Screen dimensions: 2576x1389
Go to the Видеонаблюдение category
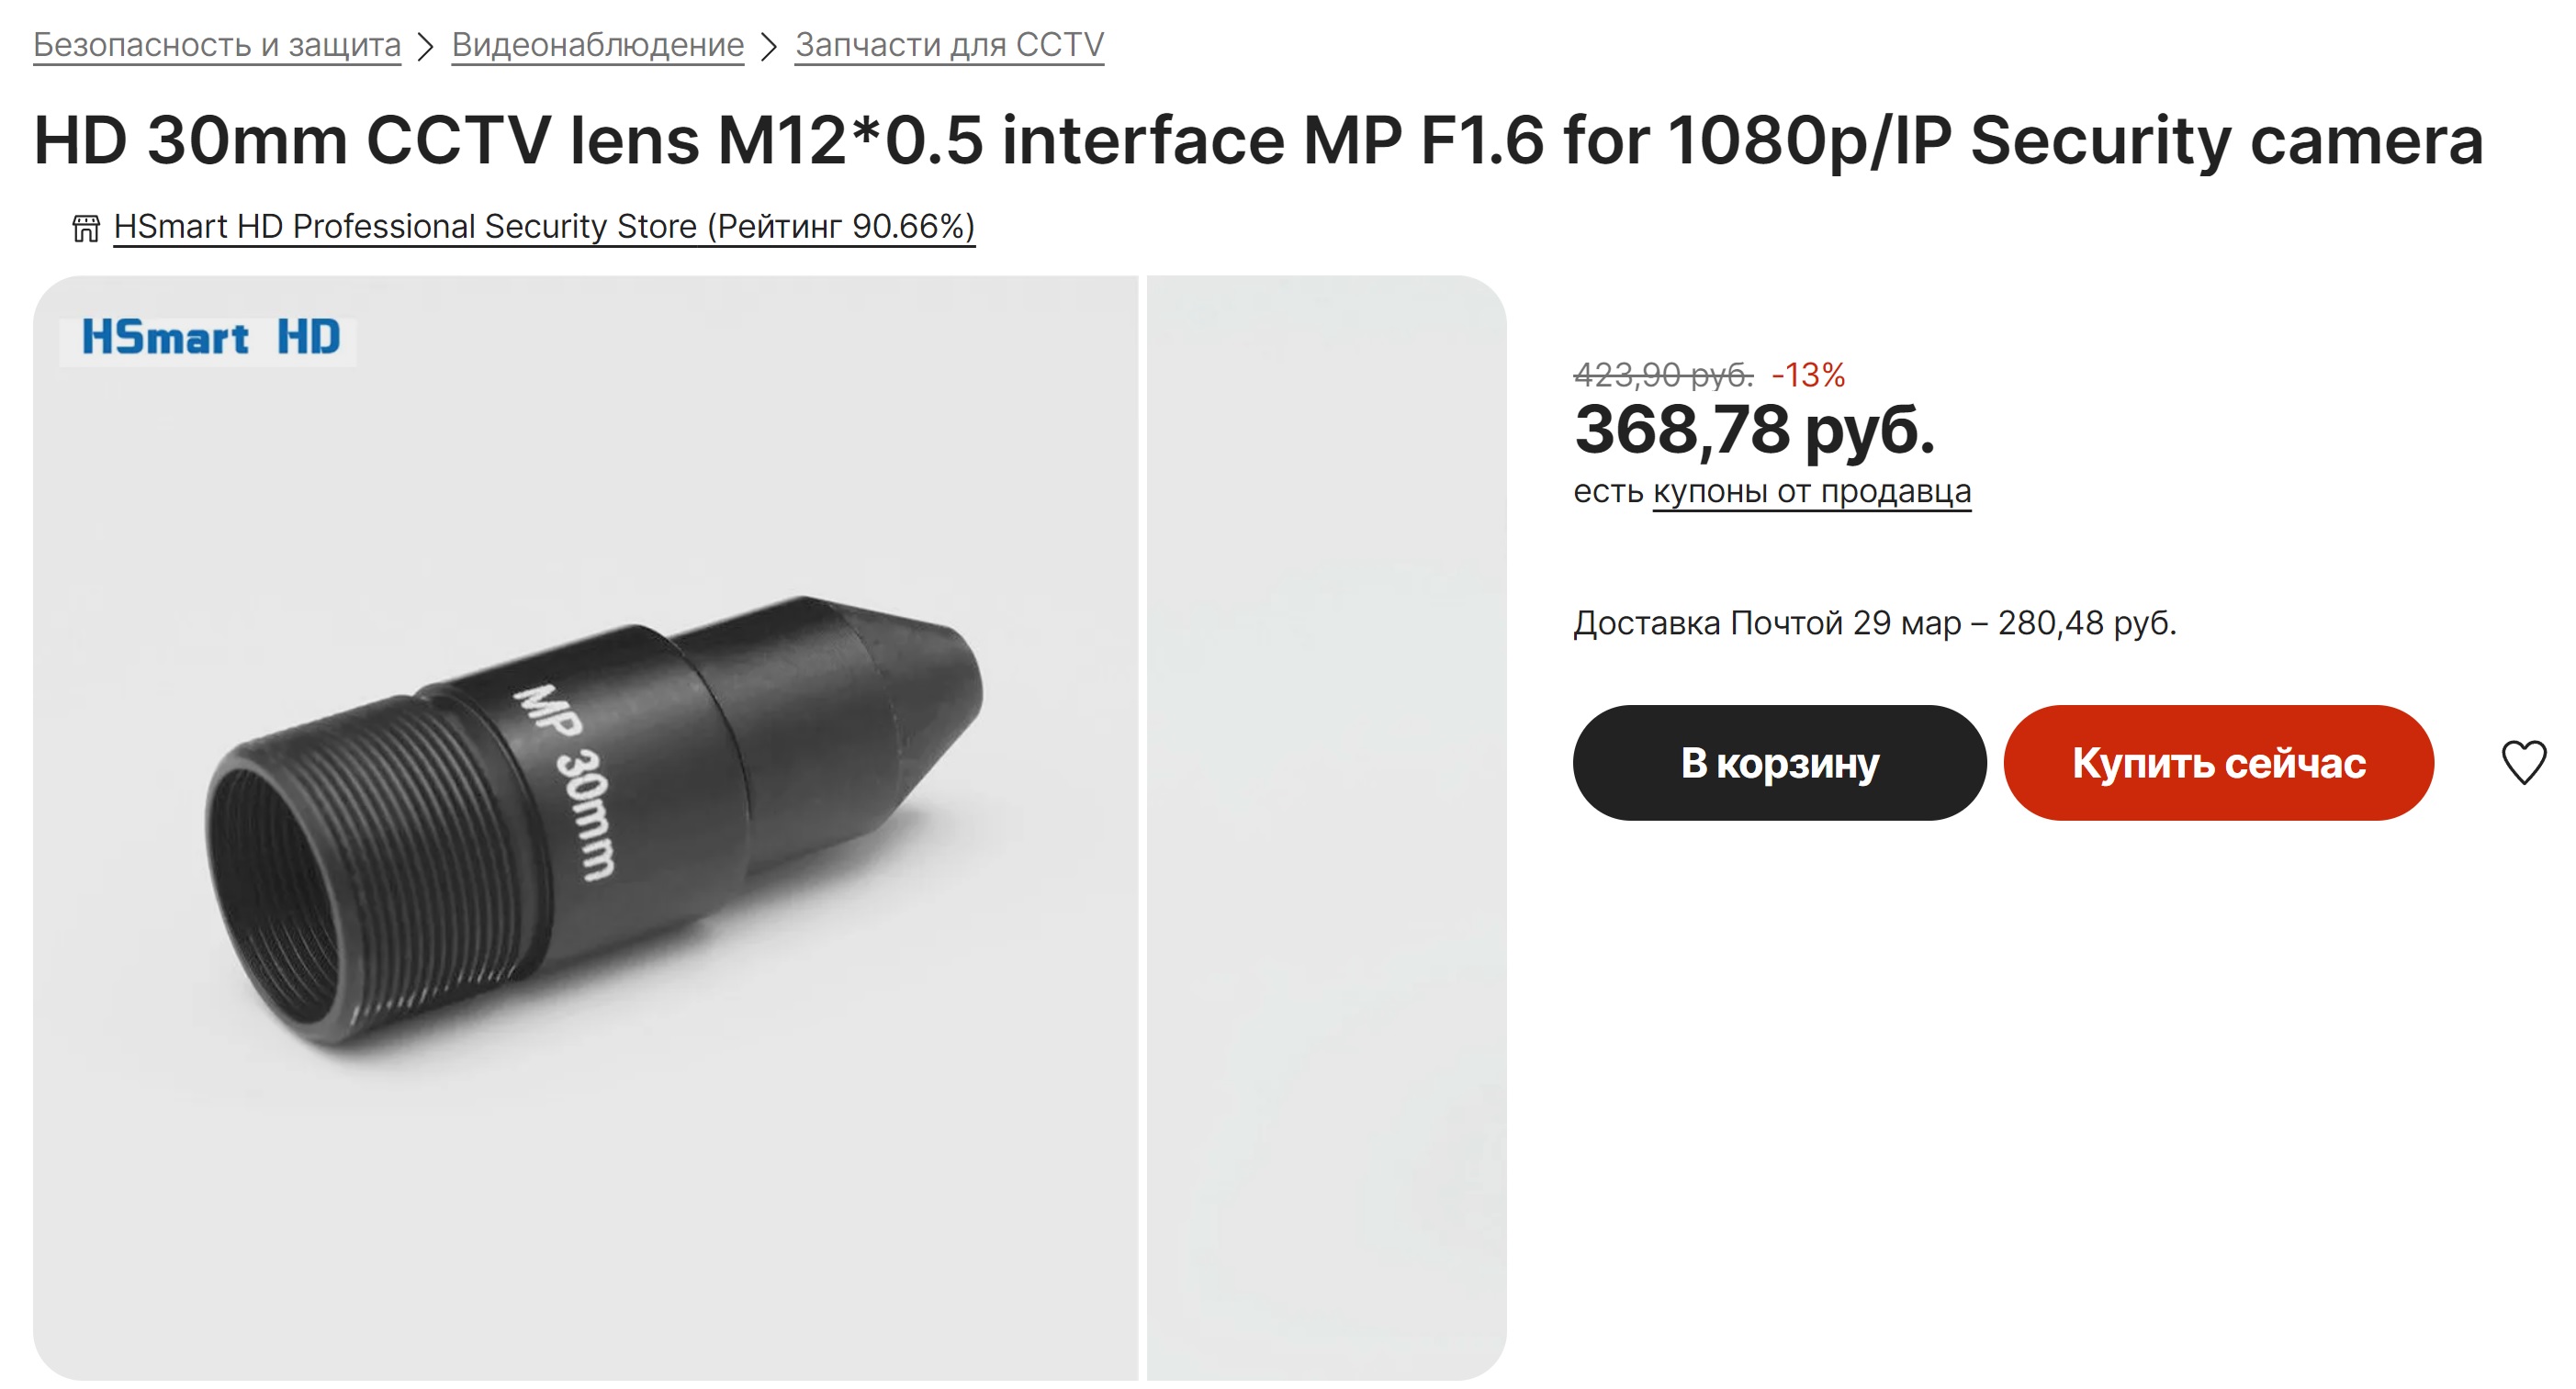(597, 45)
